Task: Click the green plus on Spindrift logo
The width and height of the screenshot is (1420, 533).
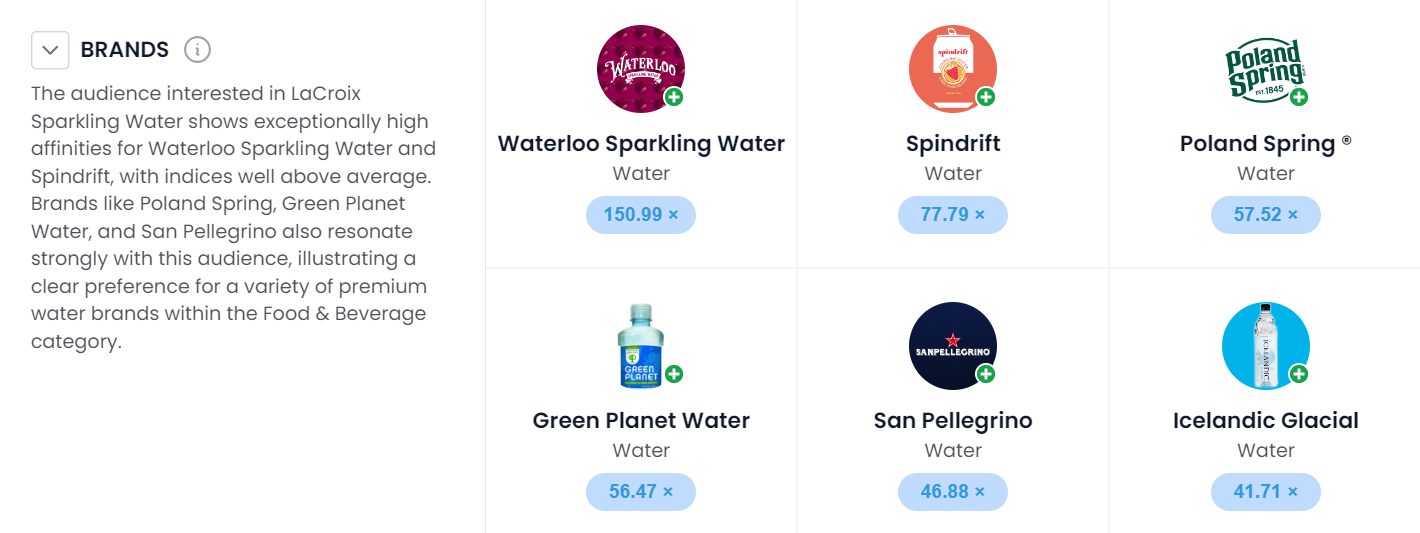Action: click(x=986, y=97)
